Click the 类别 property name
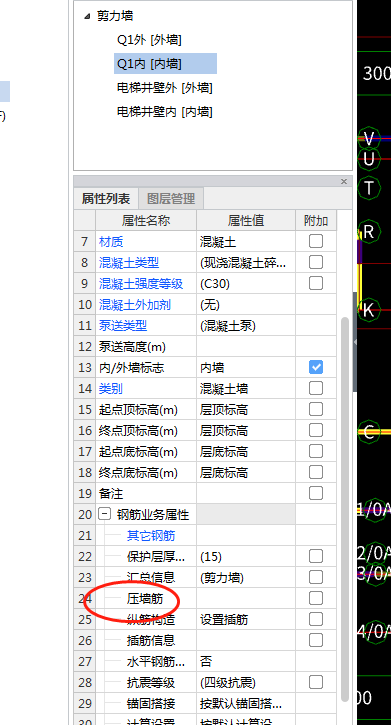Image resolution: width=391 pixels, height=725 pixels. [x=110, y=388]
